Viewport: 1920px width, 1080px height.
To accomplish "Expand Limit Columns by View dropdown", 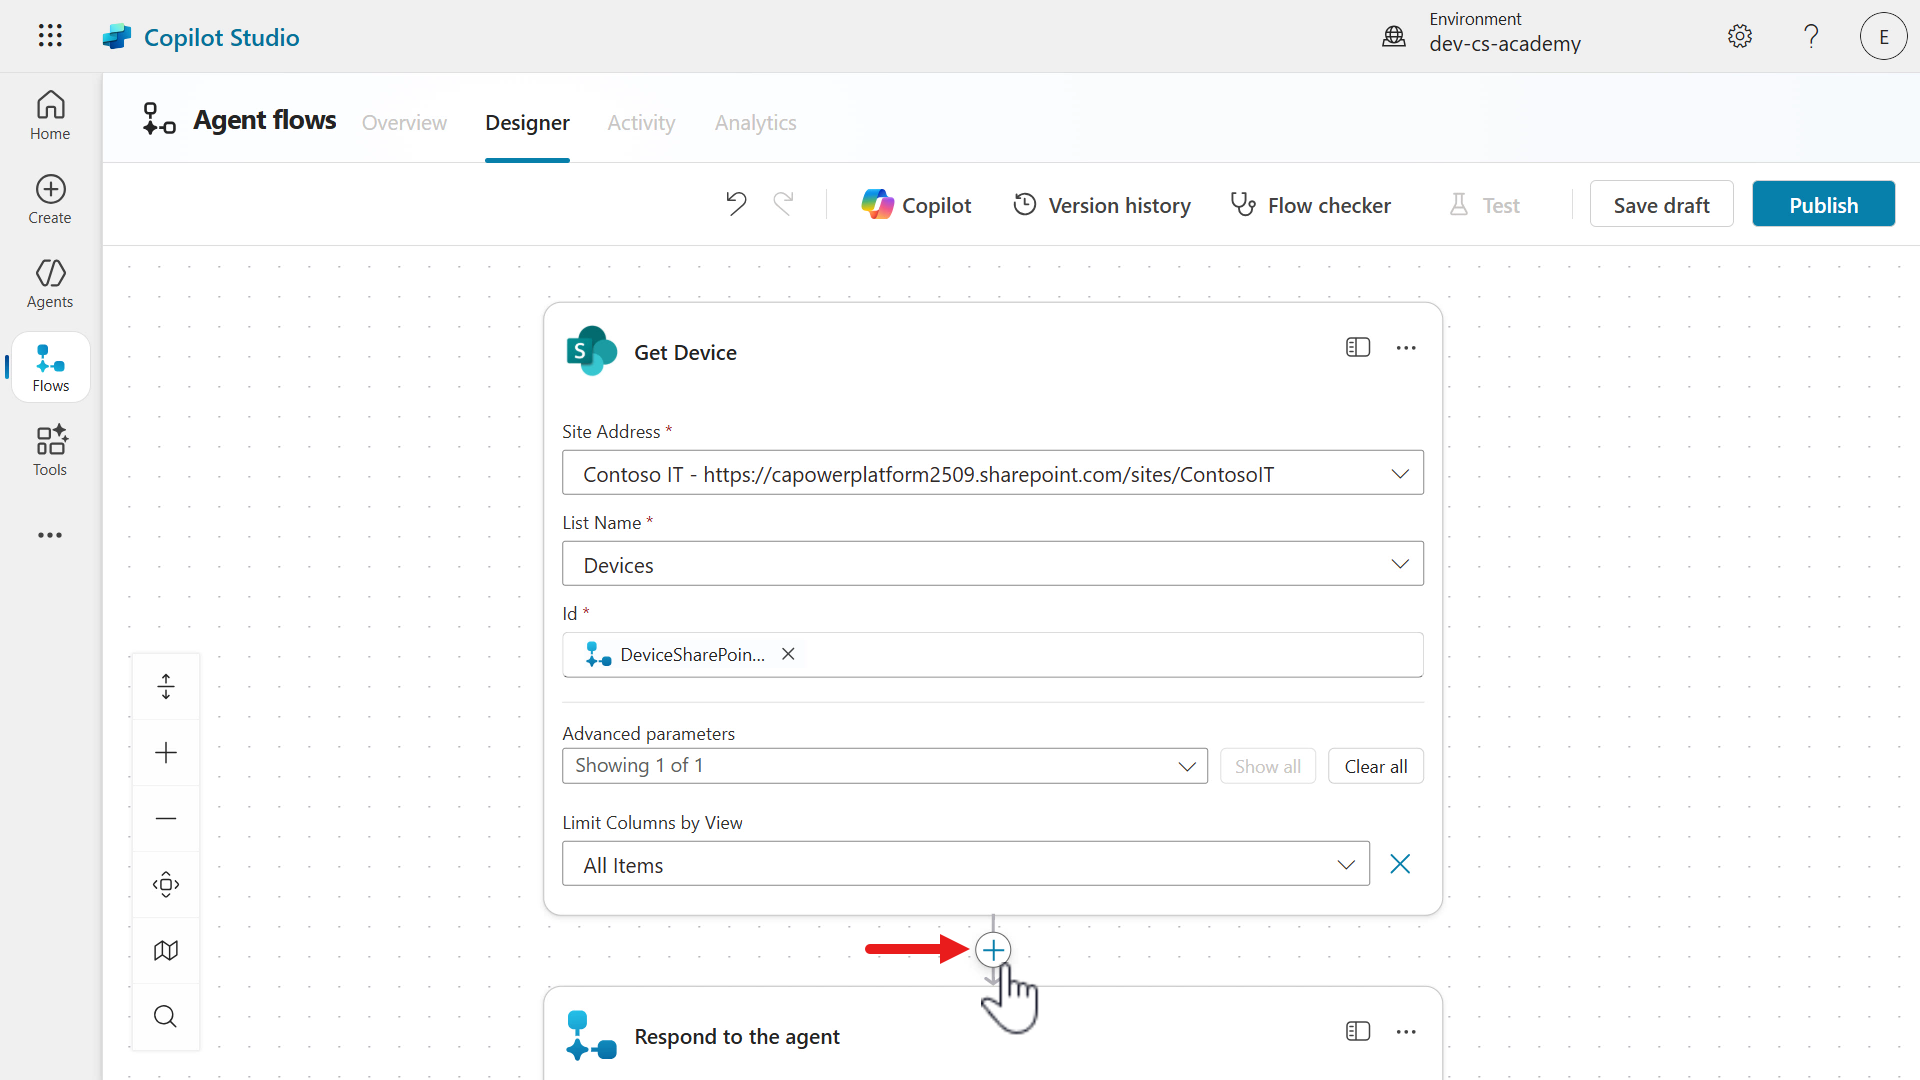I will click(1346, 864).
